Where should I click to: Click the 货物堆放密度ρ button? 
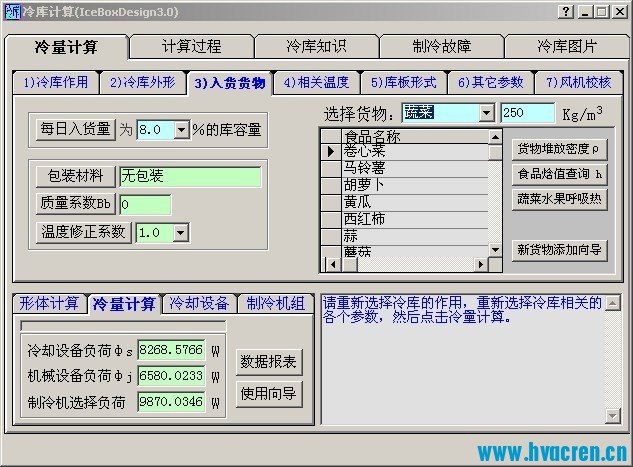(560, 149)
